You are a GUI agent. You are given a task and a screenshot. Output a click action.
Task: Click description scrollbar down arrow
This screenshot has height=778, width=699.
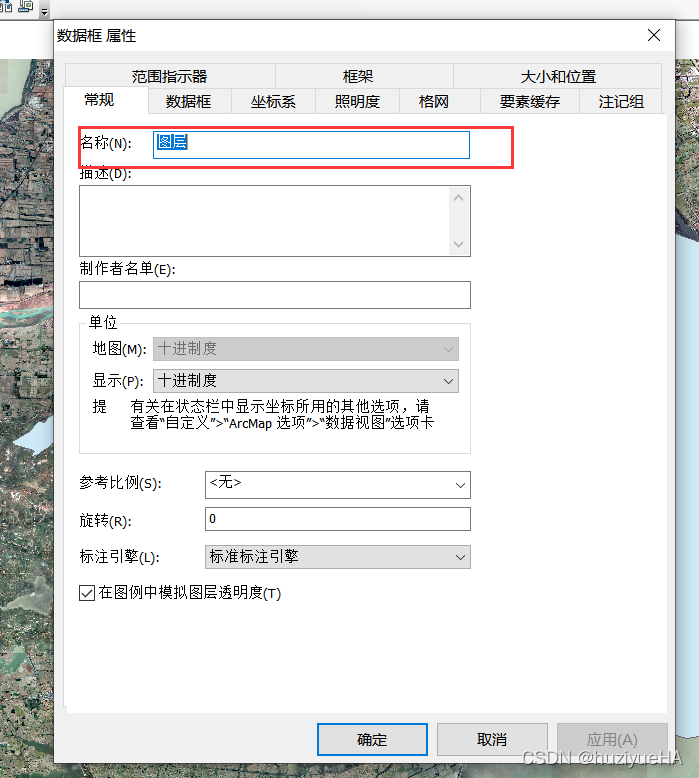(x=458, y=244)
